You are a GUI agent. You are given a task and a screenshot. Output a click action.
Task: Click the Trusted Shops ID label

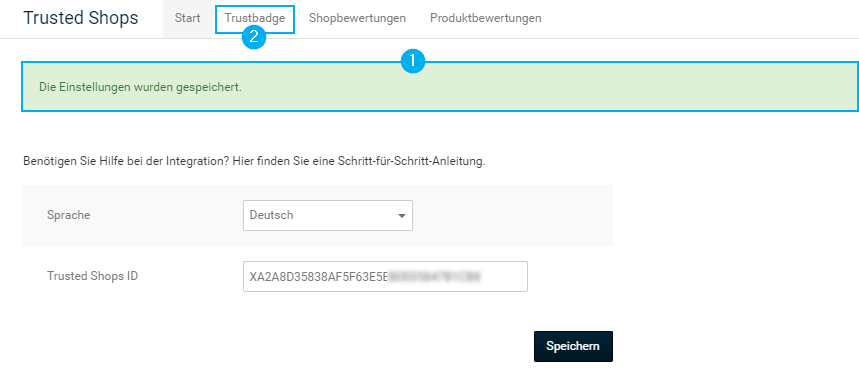[93, 276]
